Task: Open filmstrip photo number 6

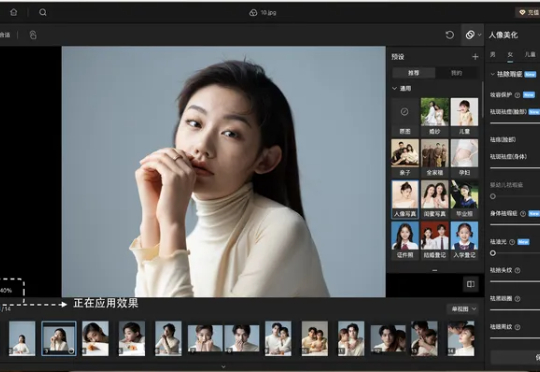Action: coord(168,338)
